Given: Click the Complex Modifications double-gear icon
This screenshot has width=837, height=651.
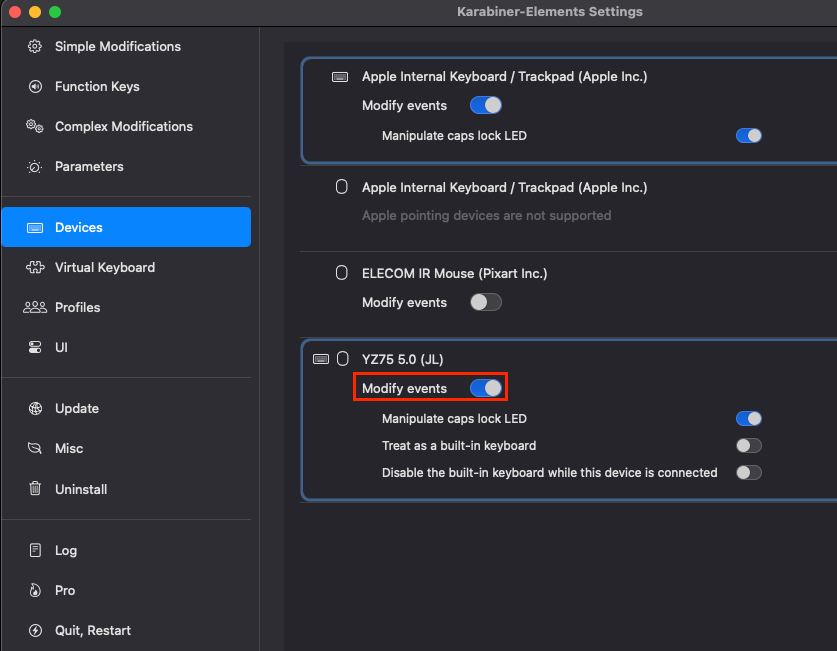Looking at the screenshot, I should 35,126.
